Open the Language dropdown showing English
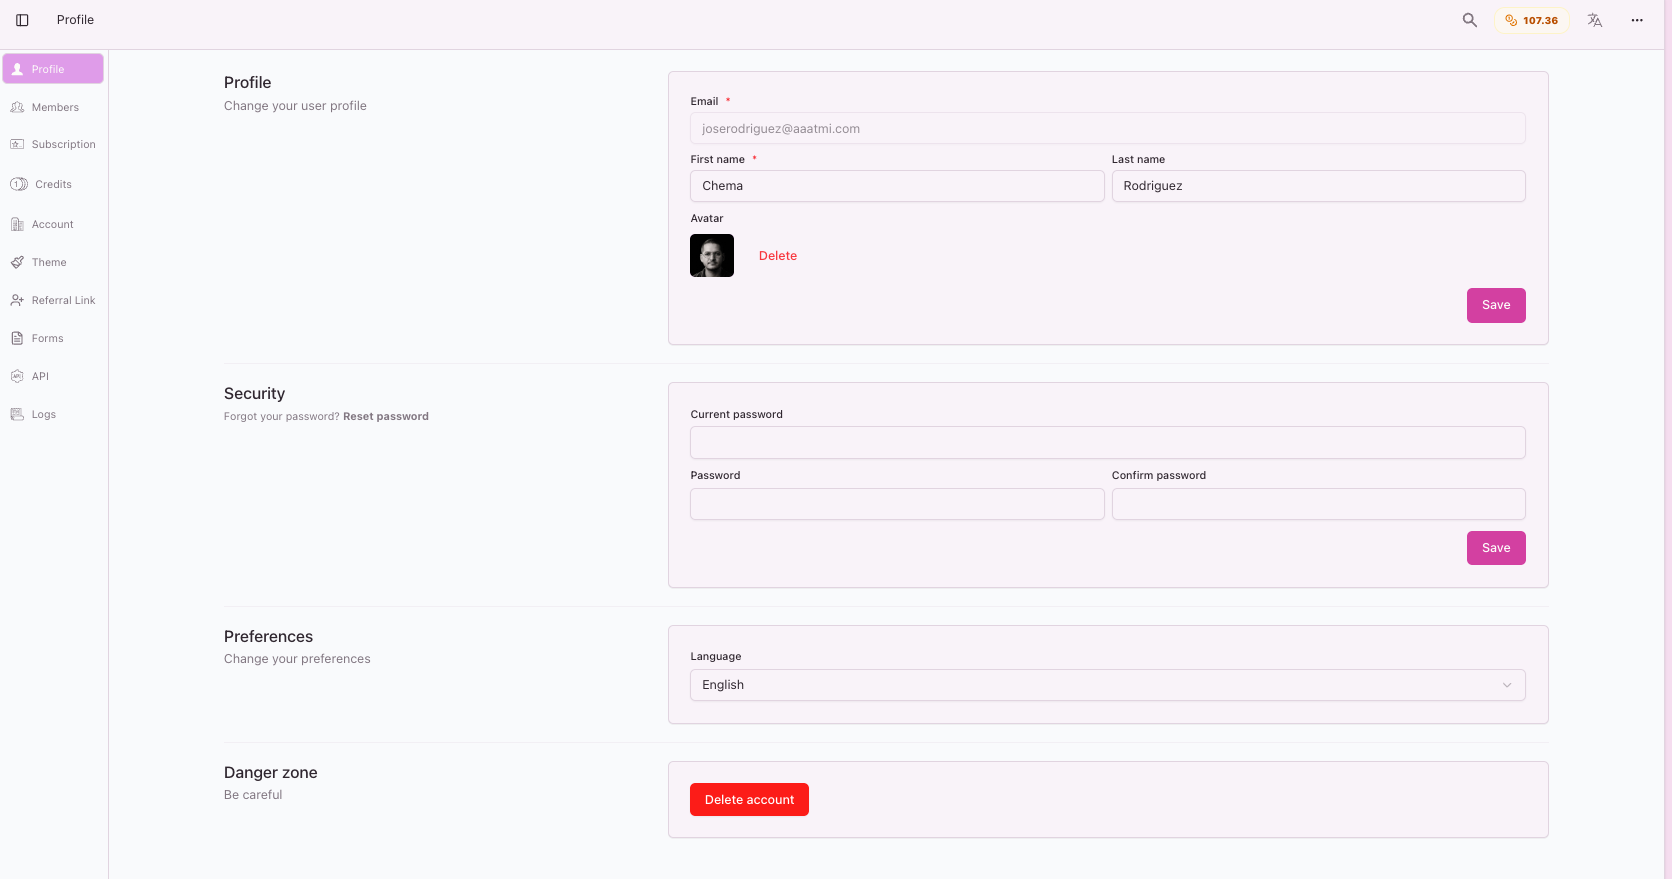This screenshot has width=1672, height=879. point(1107,685)
